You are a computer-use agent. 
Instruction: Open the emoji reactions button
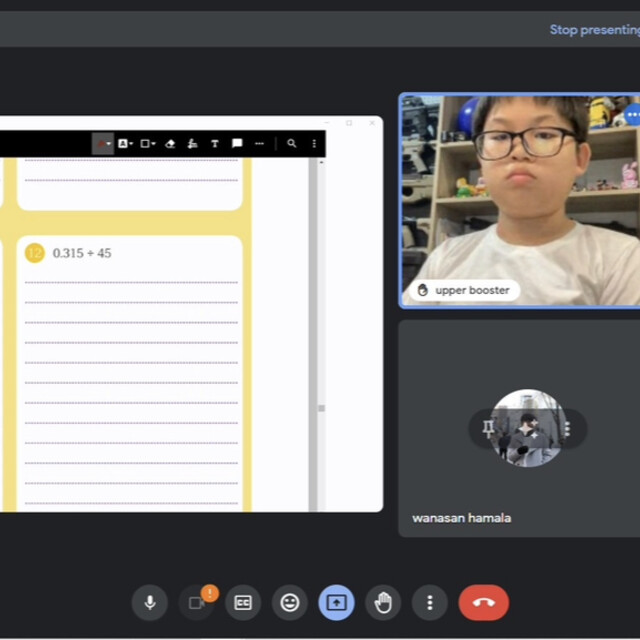coord(290,602)
